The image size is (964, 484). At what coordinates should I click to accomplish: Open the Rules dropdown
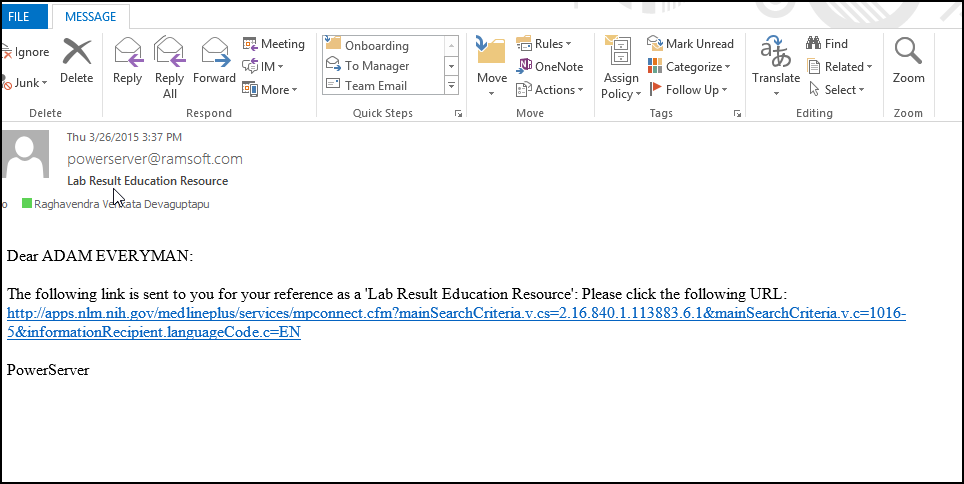coord(545,44)
